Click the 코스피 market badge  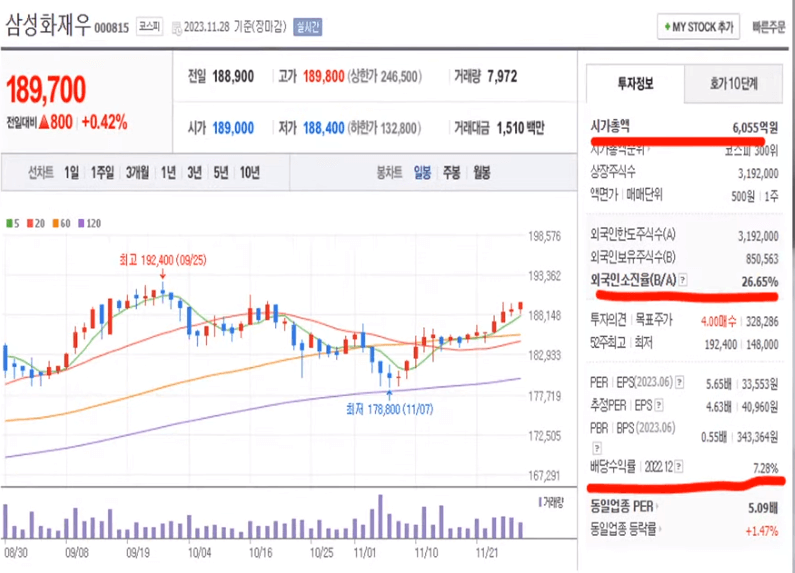[x=150, y=26]
